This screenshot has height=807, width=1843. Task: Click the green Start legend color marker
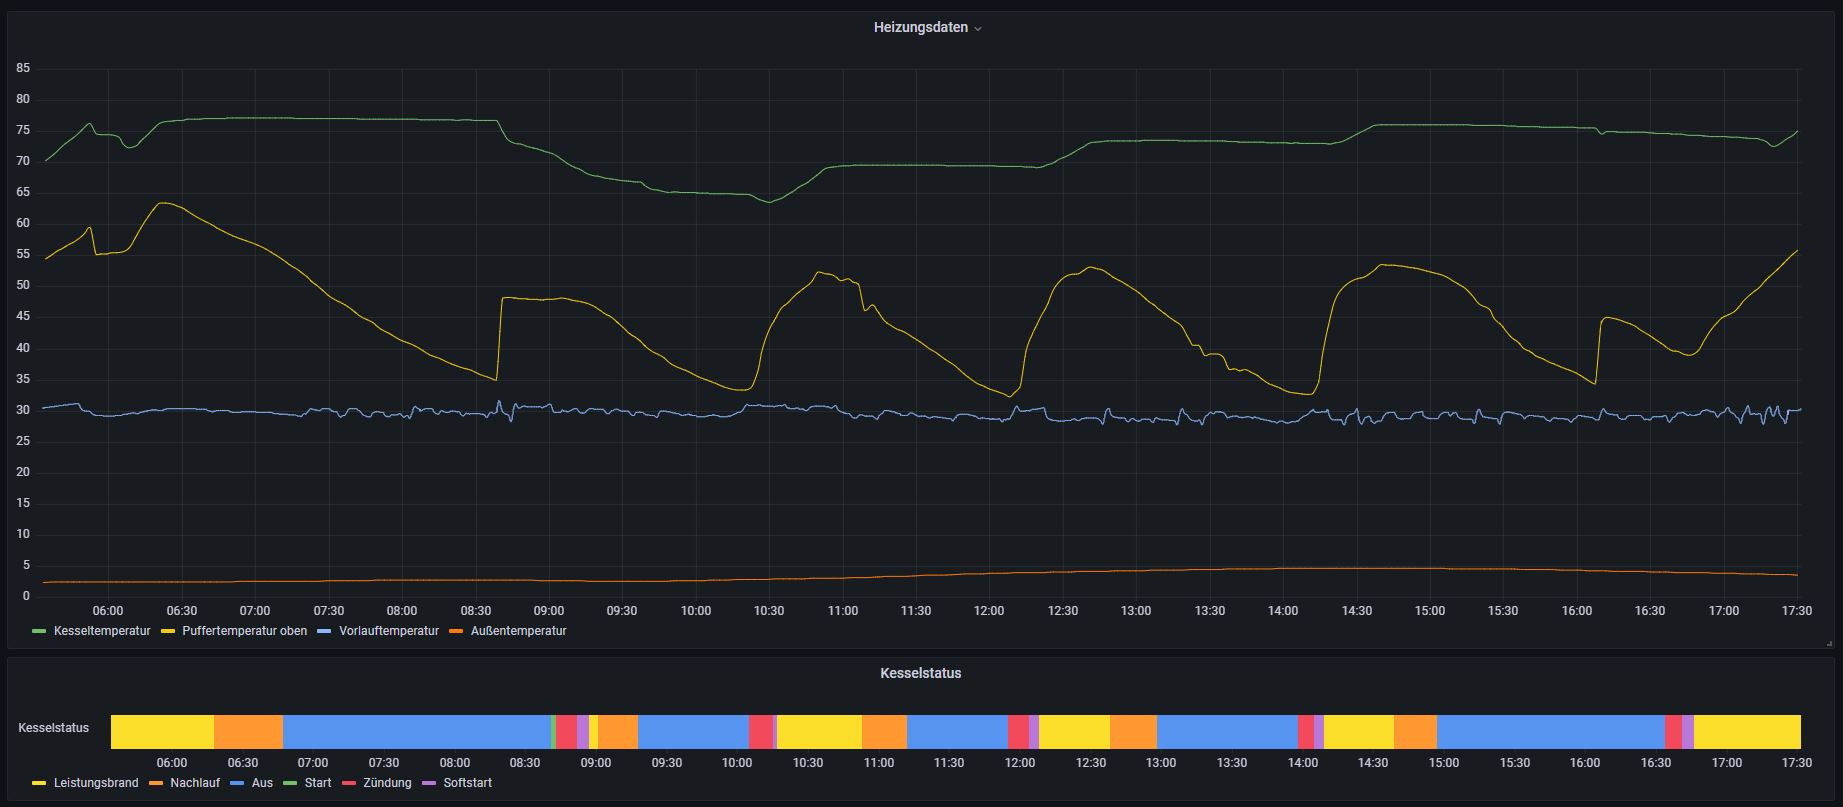290,783
